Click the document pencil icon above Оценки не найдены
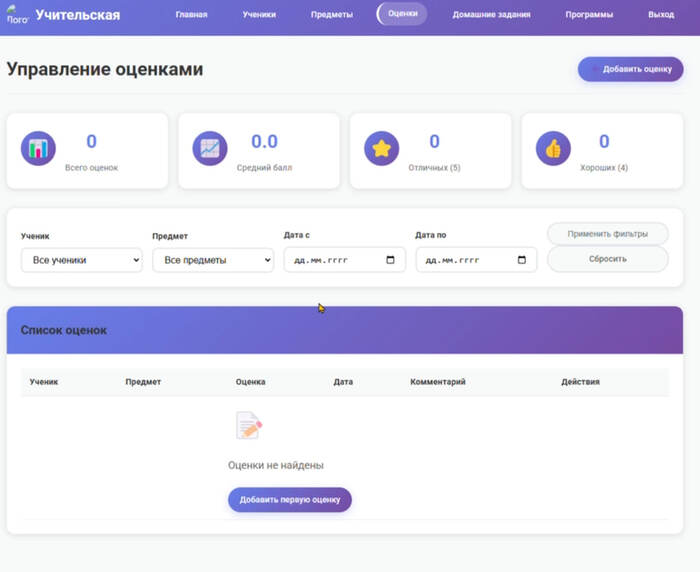700x572 pixels. click(x=249, y=425)
